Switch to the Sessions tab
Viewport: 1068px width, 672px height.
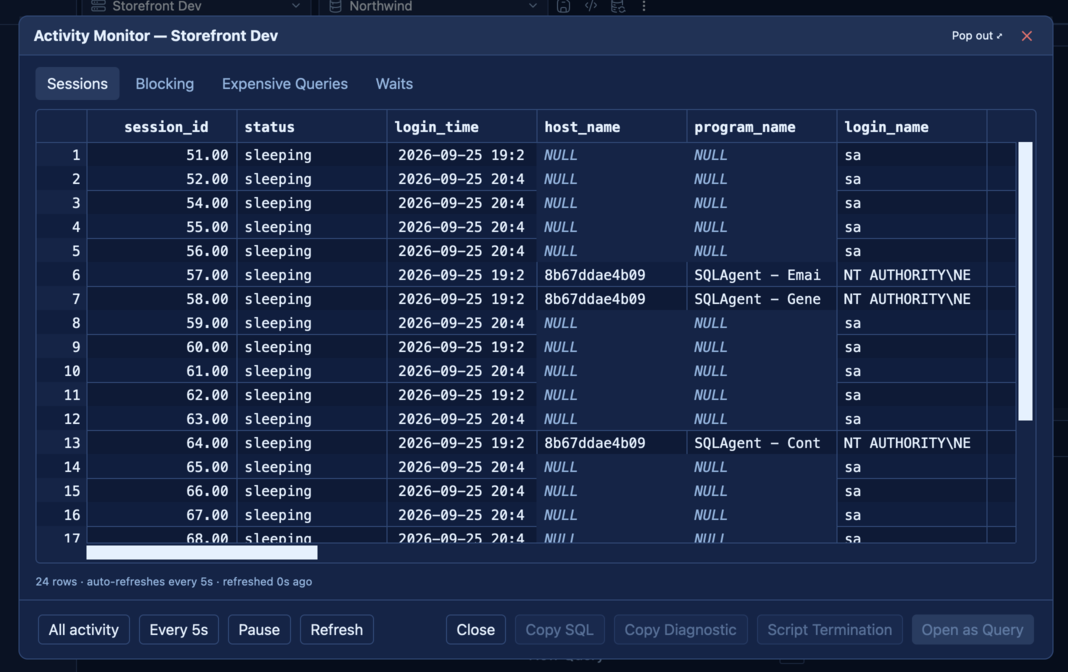pyautogui.click(x=77, y=84)
